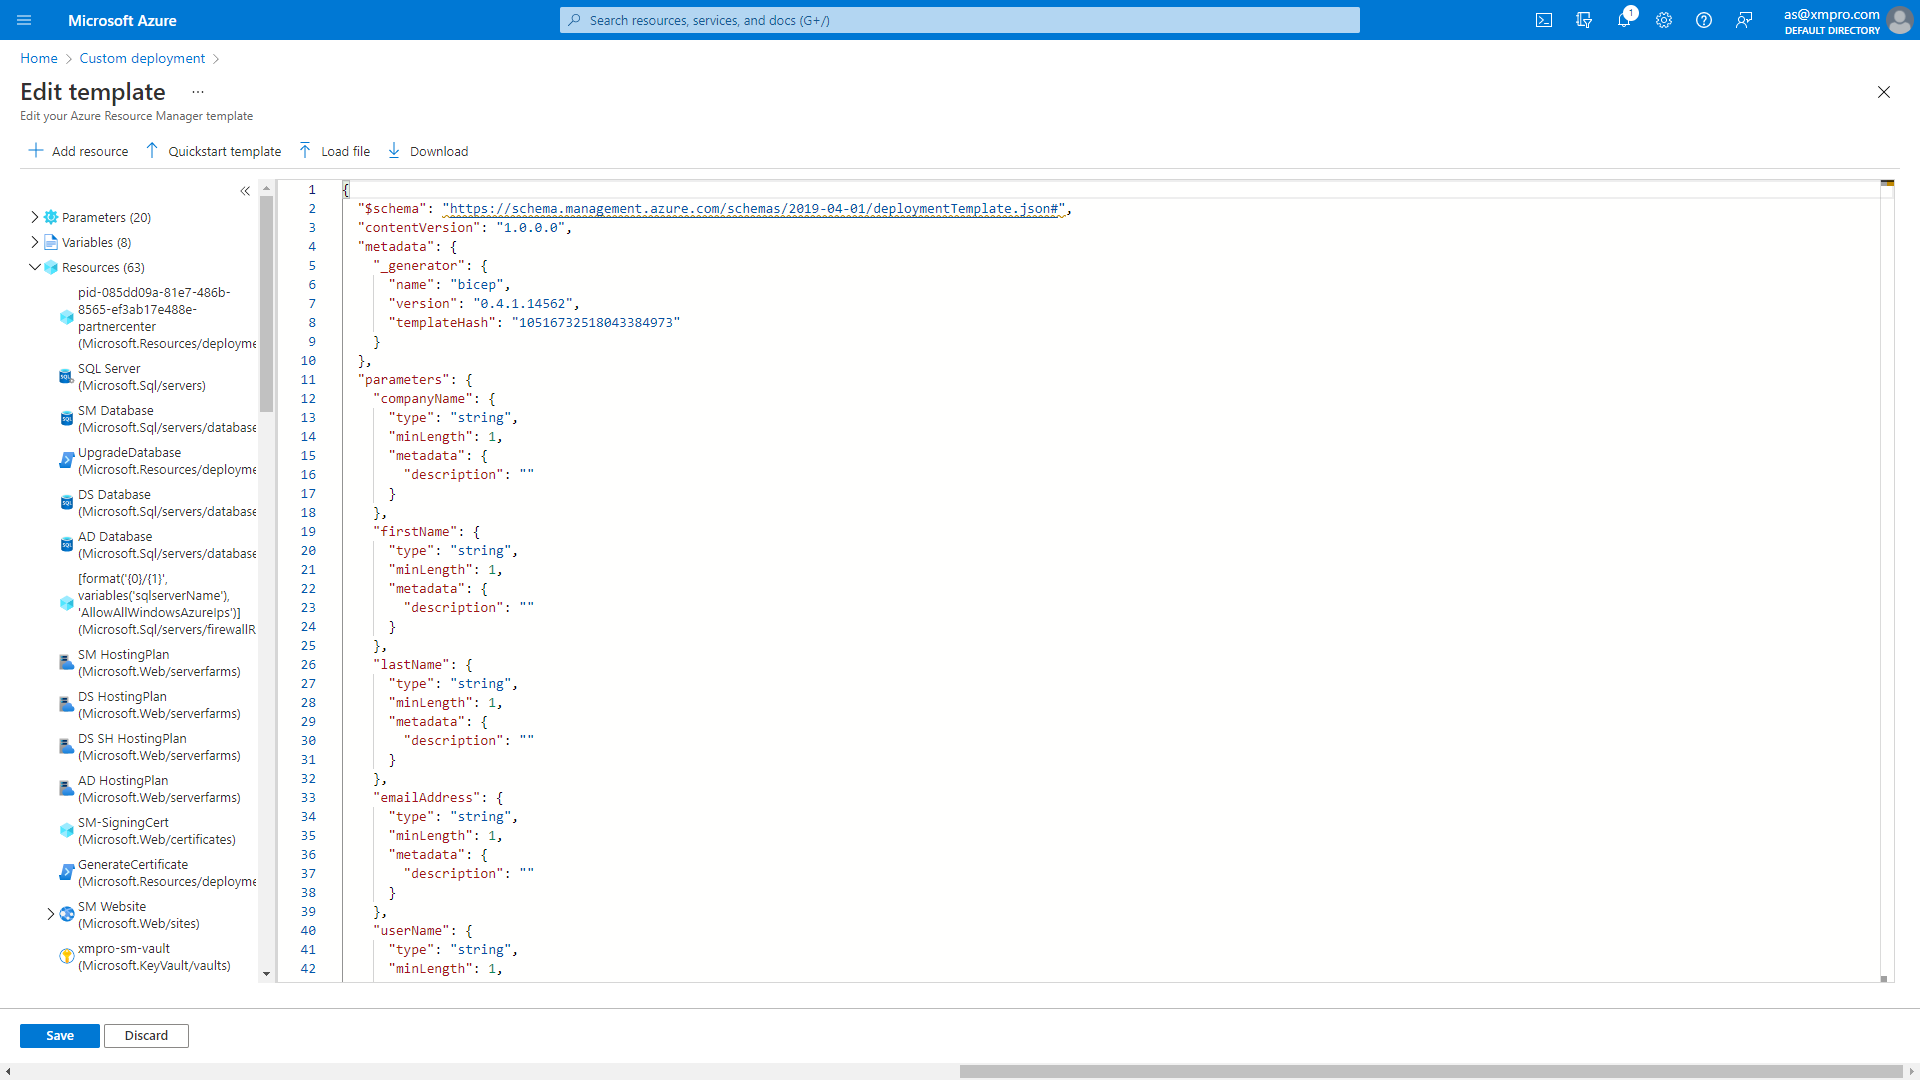Click the xmpro-sm-vault key vault icon
The image size is (1920, 1080).
(x=67, y=957)
